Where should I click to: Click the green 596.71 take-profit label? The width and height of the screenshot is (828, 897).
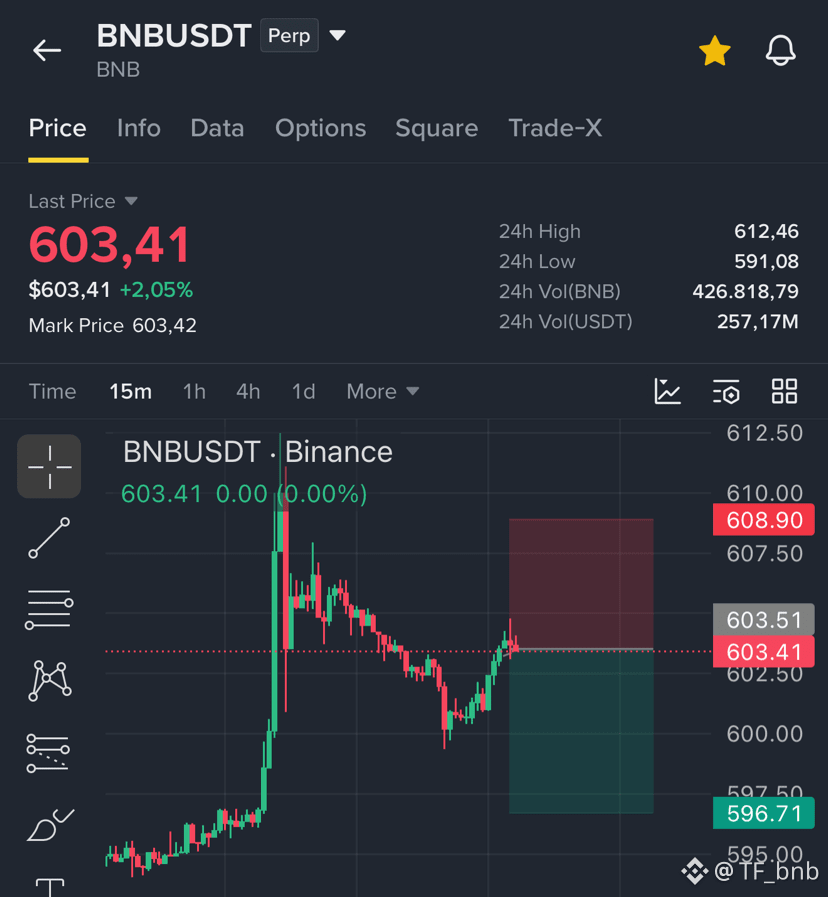(763, 813)
